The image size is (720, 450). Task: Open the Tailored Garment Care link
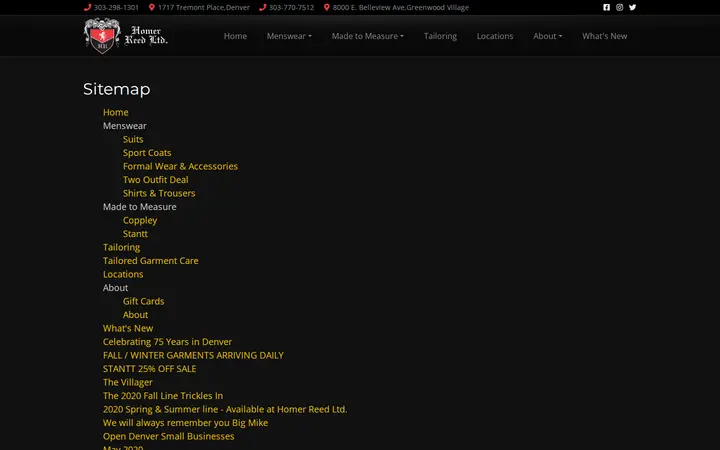tap(151, 261)
